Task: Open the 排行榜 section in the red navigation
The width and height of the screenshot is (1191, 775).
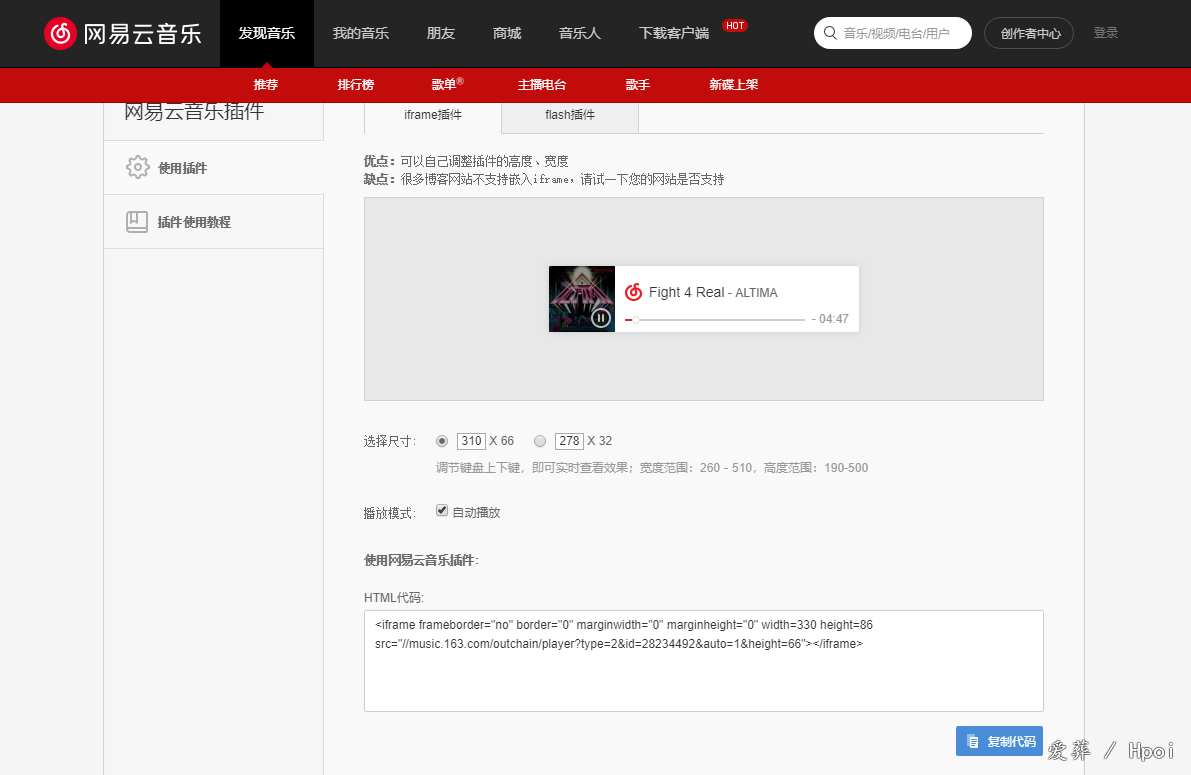Action: pyautogui.click(x=356, y=85)
